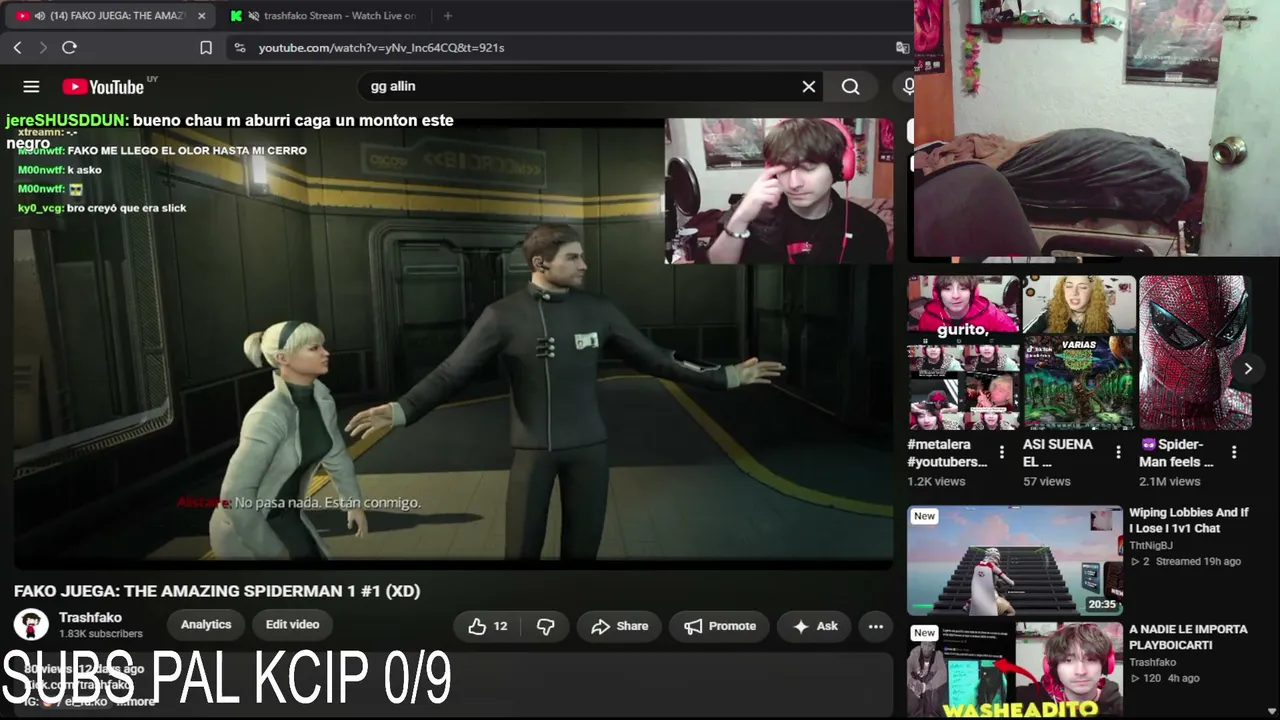Image resolution: width=1280 pixels, height=720 pixels.
Task: Click the Edit video button
Action: [292, 625]
